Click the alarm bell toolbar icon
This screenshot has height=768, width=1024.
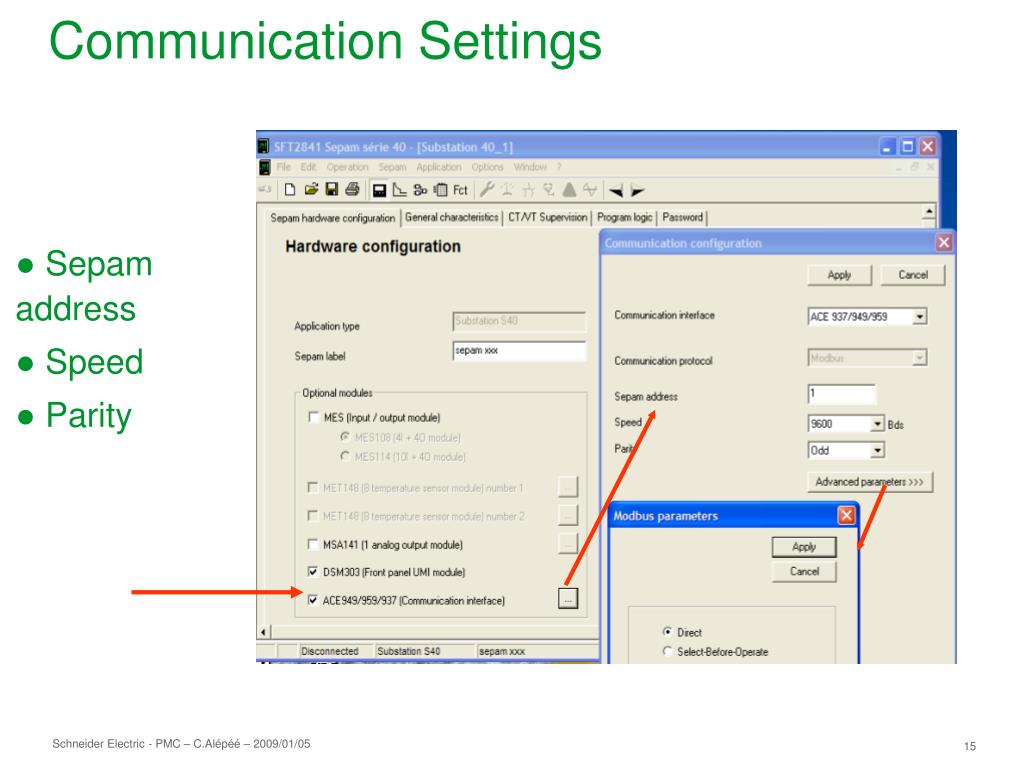click(x=569, y=190)
